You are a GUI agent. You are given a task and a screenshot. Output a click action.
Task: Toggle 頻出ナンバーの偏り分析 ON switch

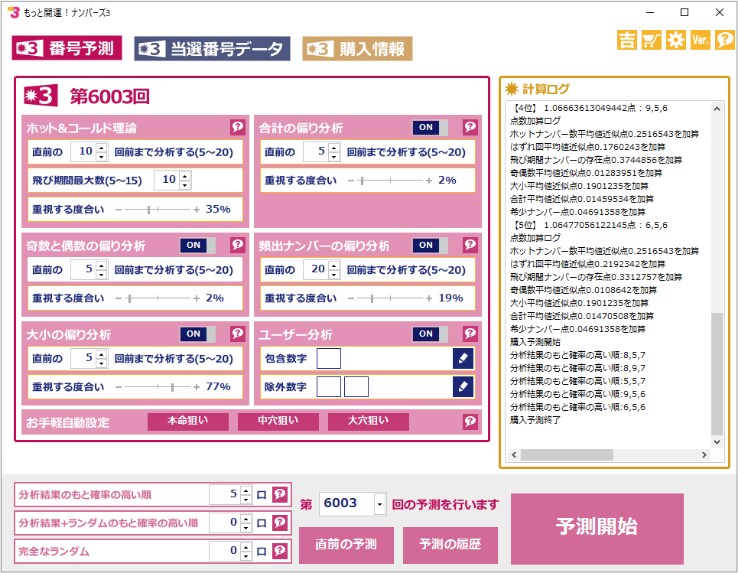point(430,245)
